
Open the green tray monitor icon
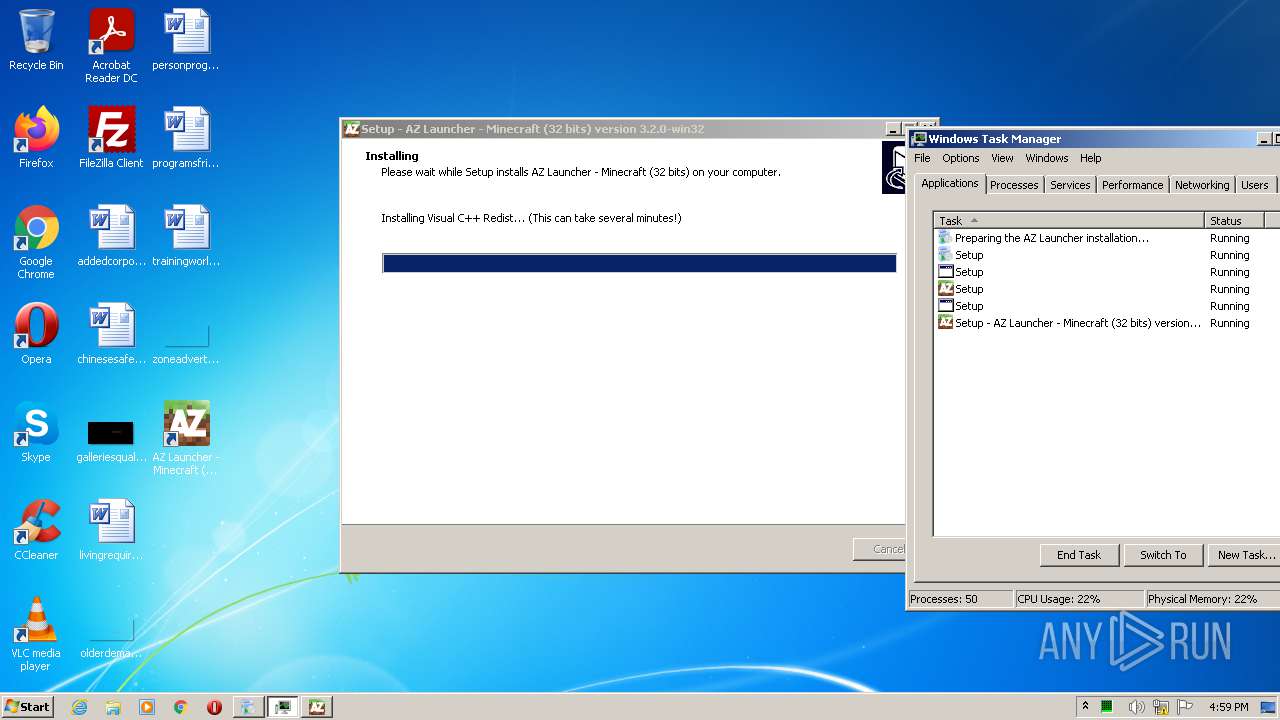(1107, 707)
